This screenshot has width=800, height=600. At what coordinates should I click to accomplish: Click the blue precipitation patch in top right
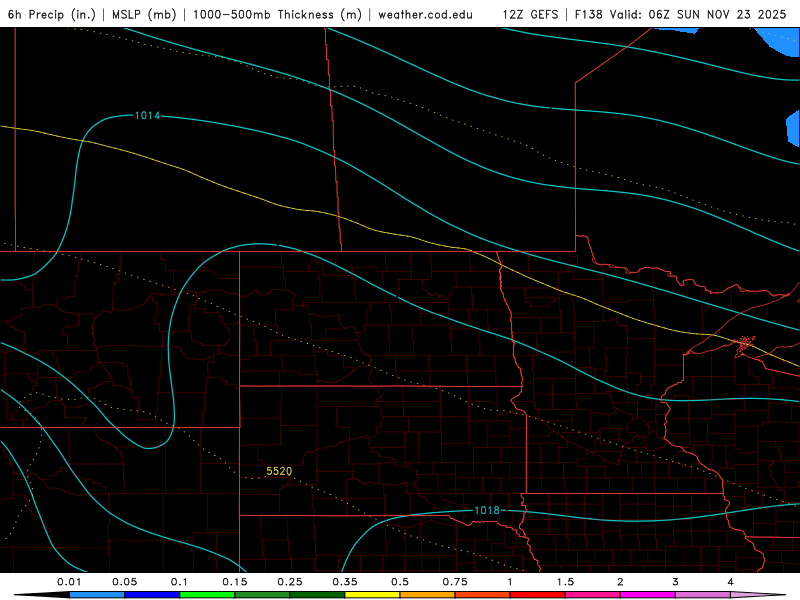coord(779,41)
